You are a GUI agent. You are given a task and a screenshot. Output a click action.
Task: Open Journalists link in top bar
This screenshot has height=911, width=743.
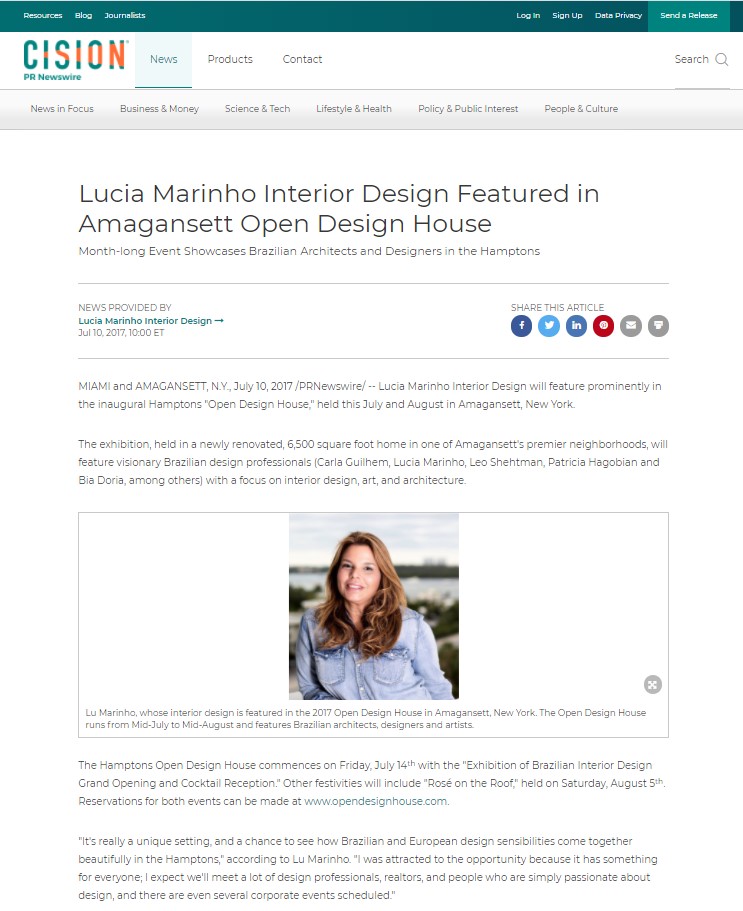point(125,16)
